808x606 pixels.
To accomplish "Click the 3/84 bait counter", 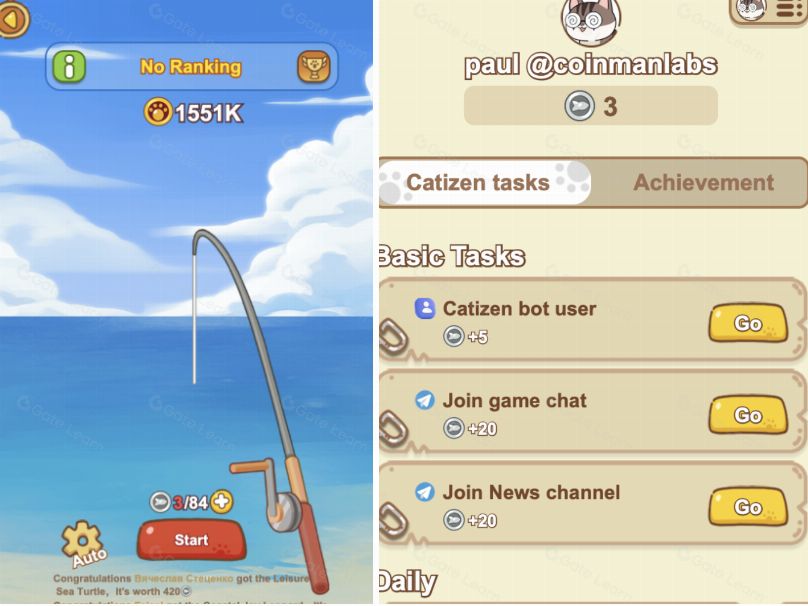I will (180, 502).
